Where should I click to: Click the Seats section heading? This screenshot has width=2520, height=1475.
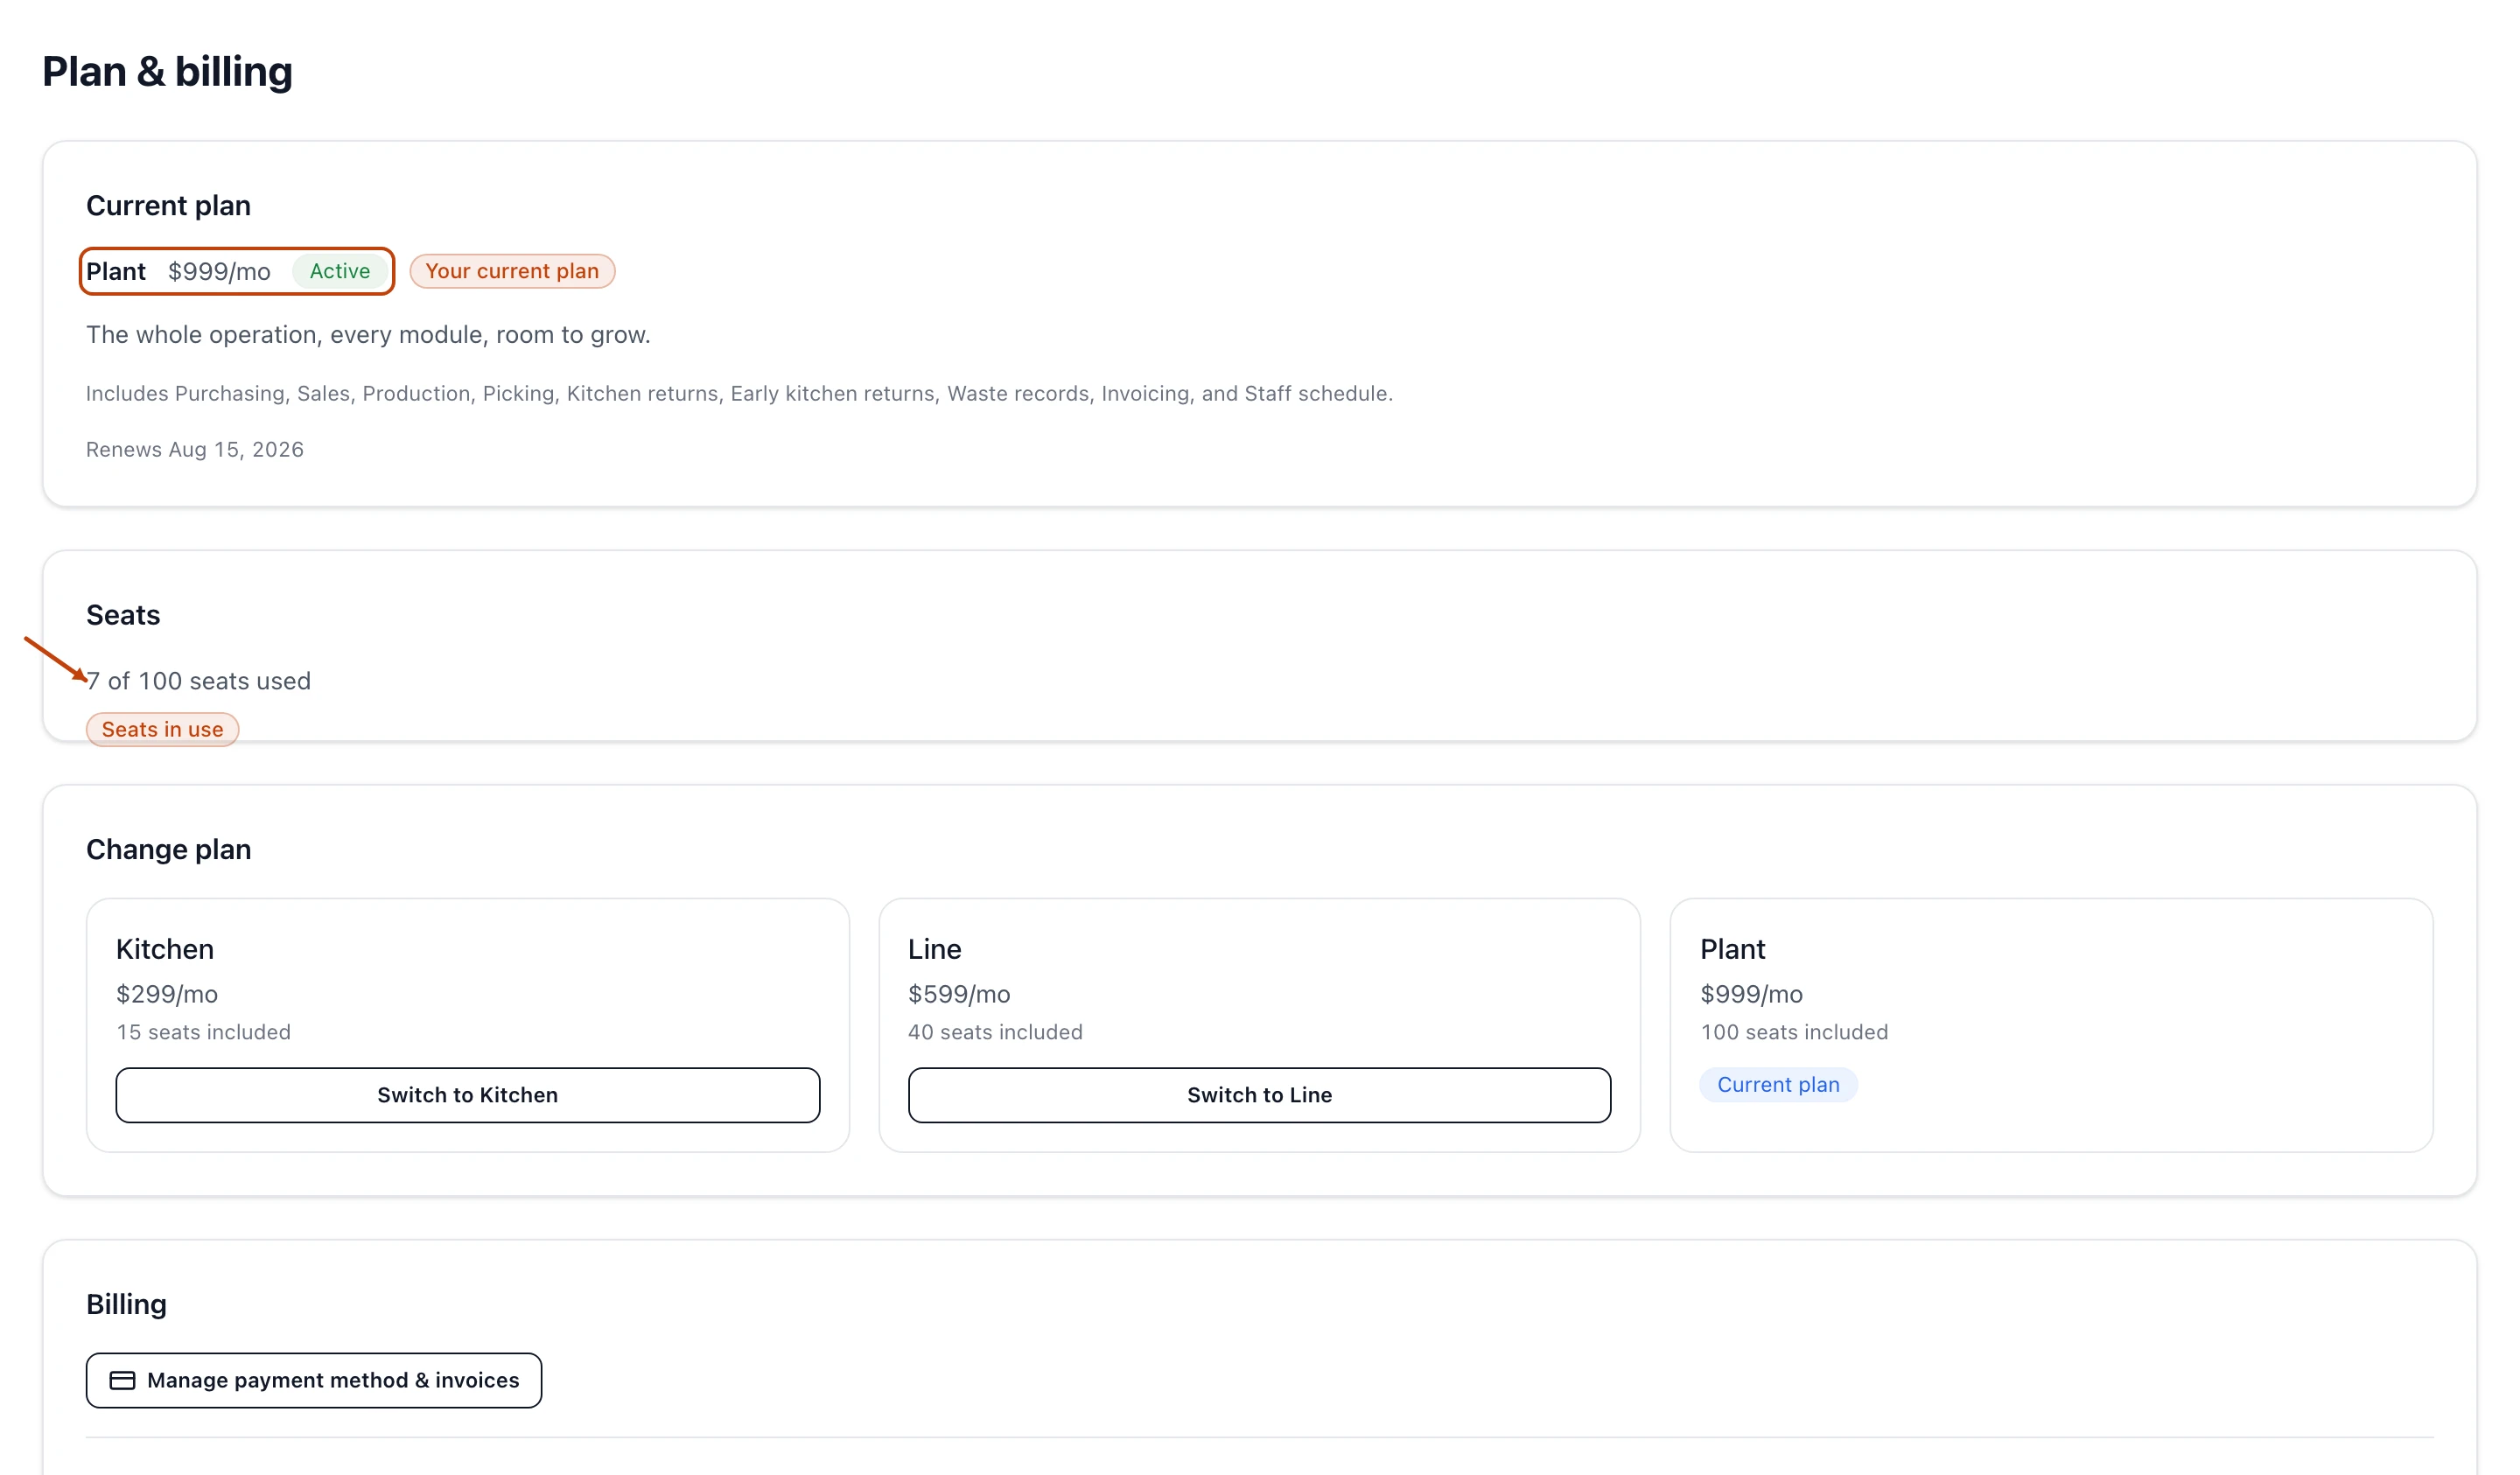[123, 614]
